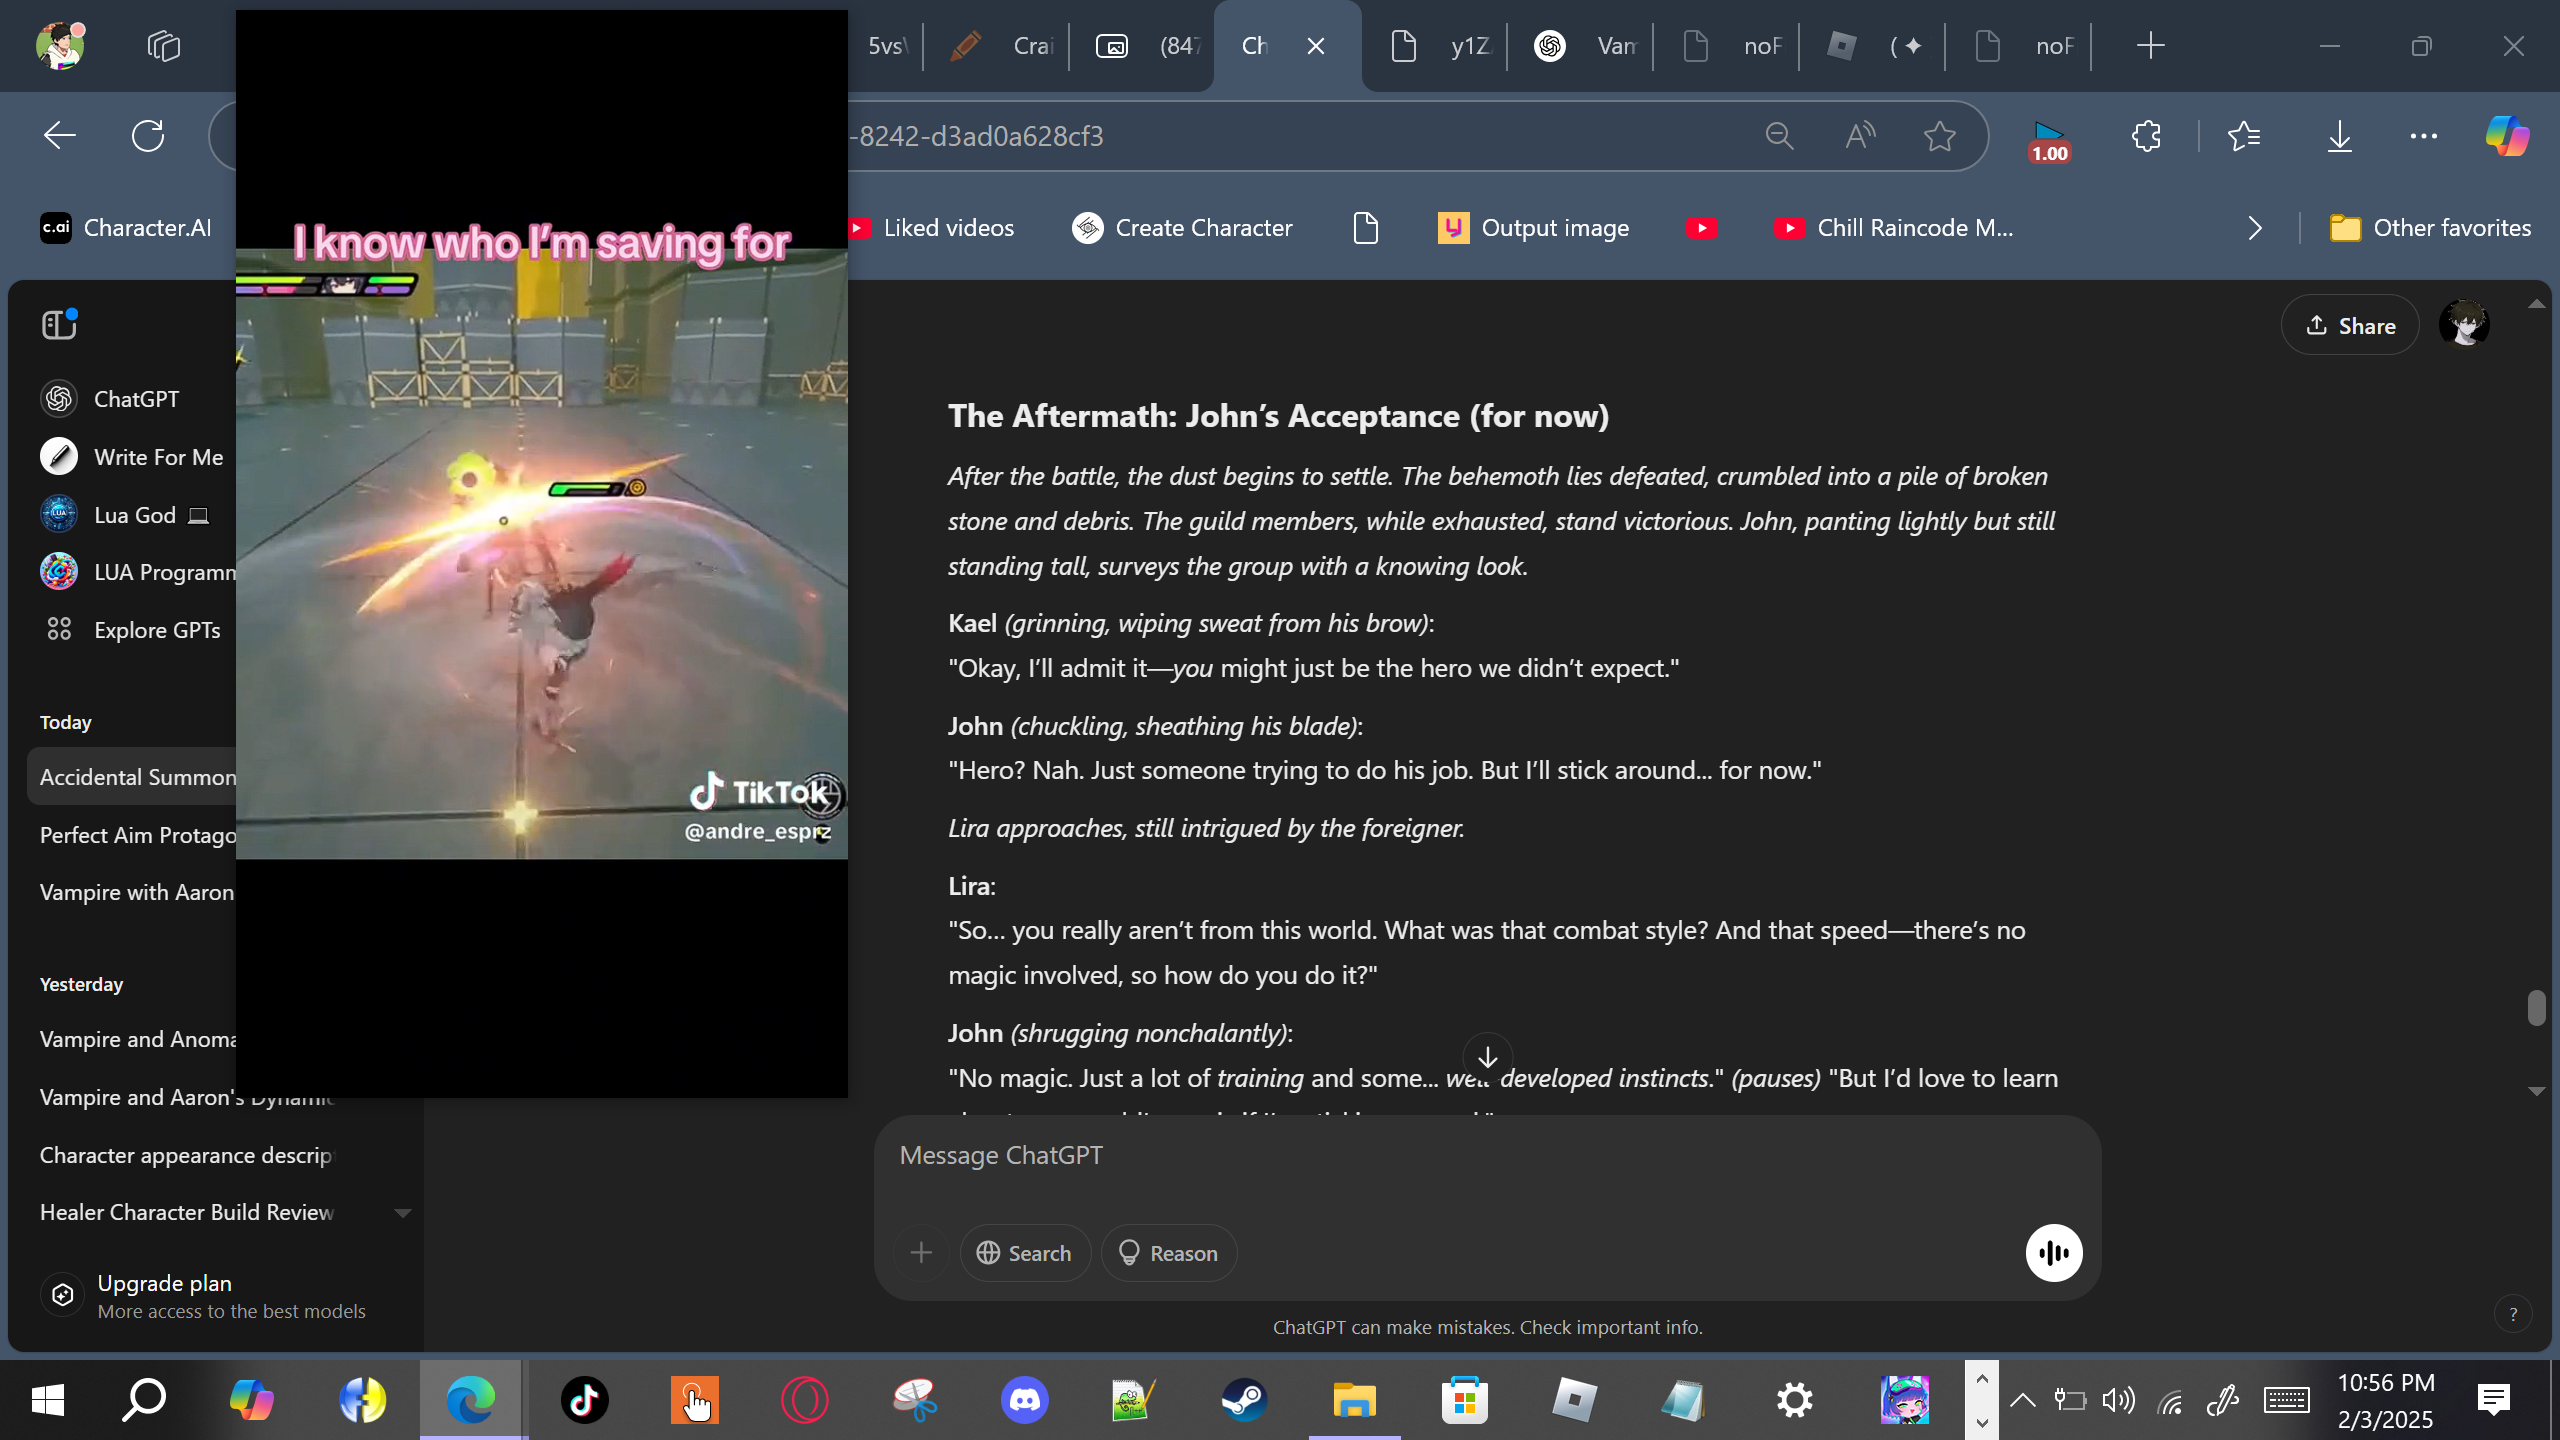Screen dimensions: 2560x1440
Task: Click the scroll to bottom arrow
Action: coord(1488,1057)
